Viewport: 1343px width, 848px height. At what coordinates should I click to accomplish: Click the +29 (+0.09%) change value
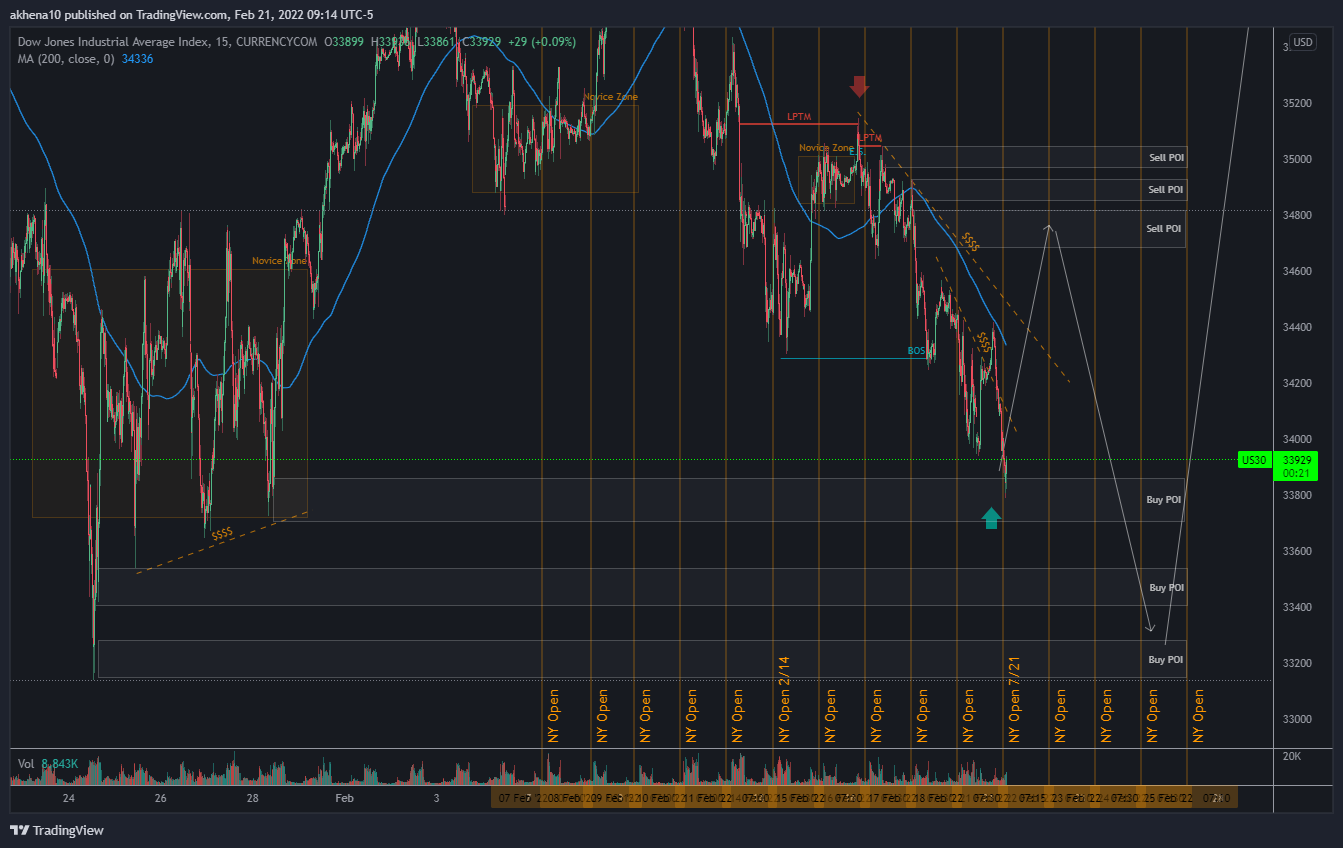pyautogui.click(x=542, y=41)
